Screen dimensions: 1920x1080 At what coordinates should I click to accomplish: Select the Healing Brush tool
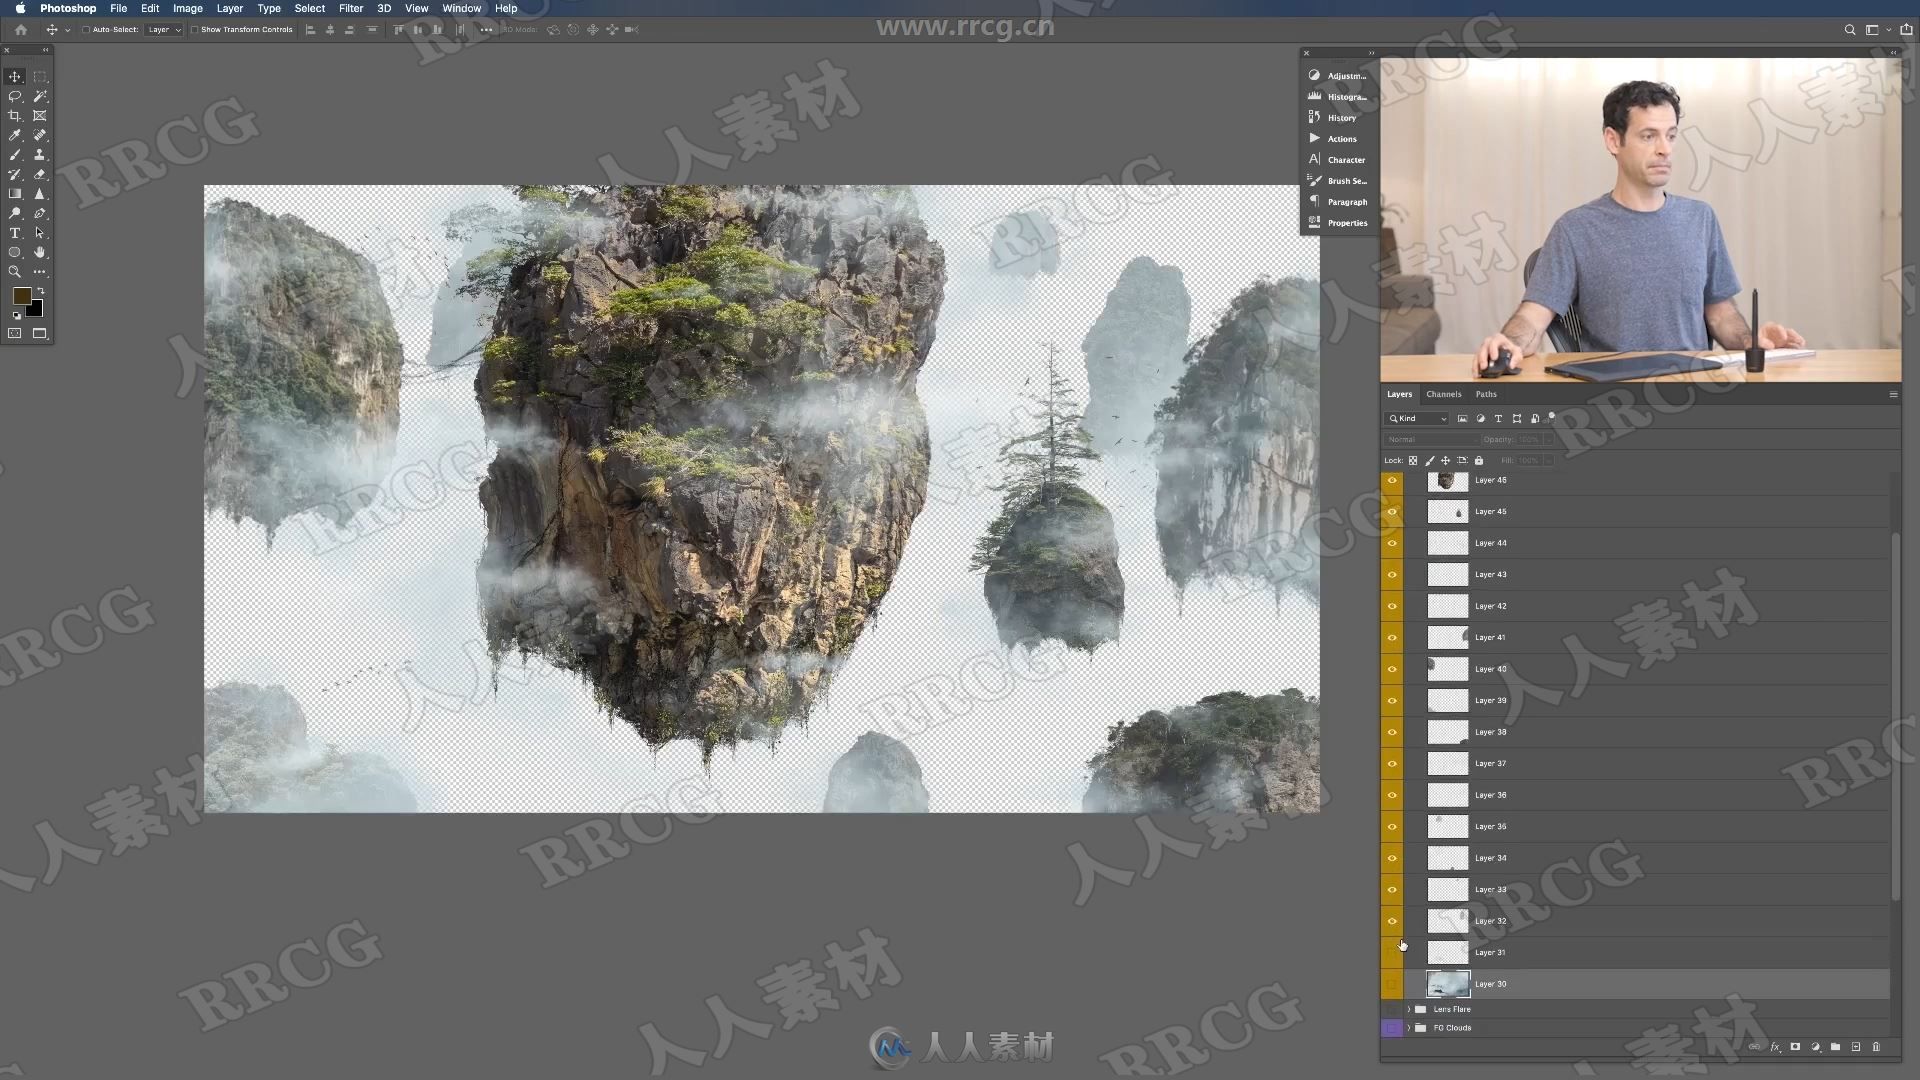(40, 135)
